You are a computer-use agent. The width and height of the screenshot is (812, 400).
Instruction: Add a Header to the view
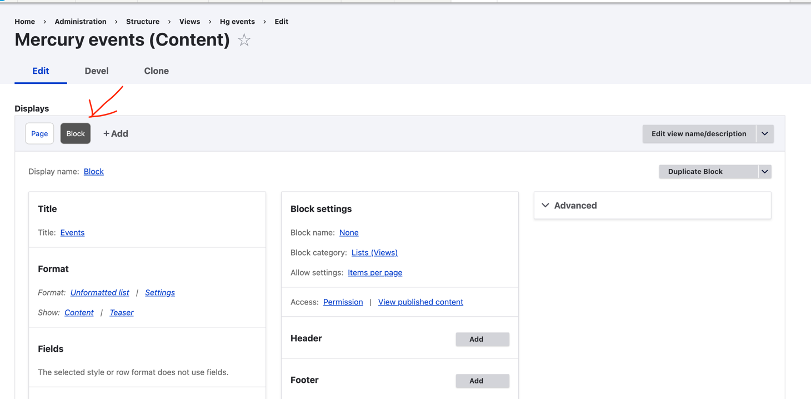pos(482,339)
